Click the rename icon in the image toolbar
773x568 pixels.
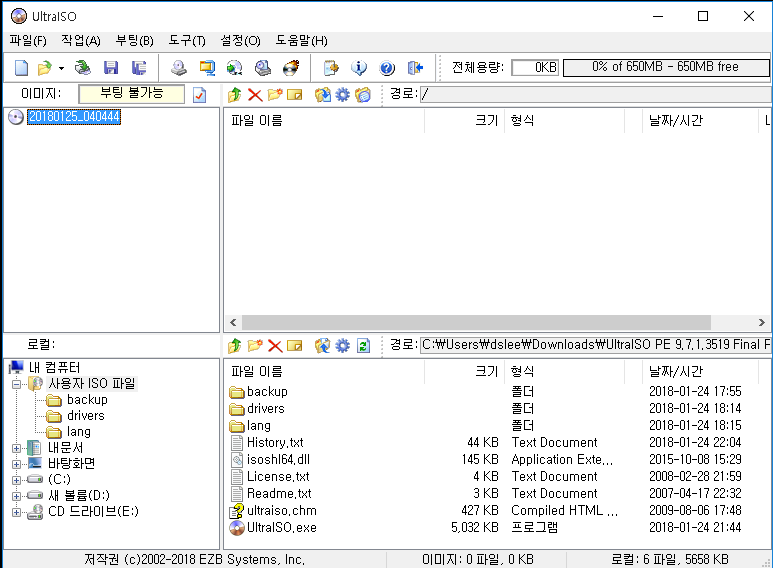294,95
